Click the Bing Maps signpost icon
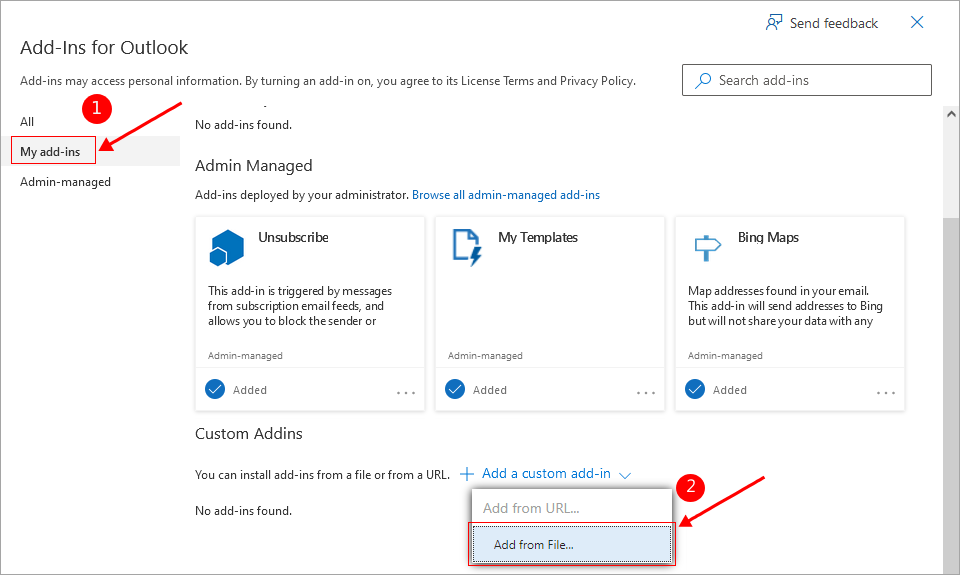Image resolution: width=960 pixels, height=575 pixels. click(706, 246)
